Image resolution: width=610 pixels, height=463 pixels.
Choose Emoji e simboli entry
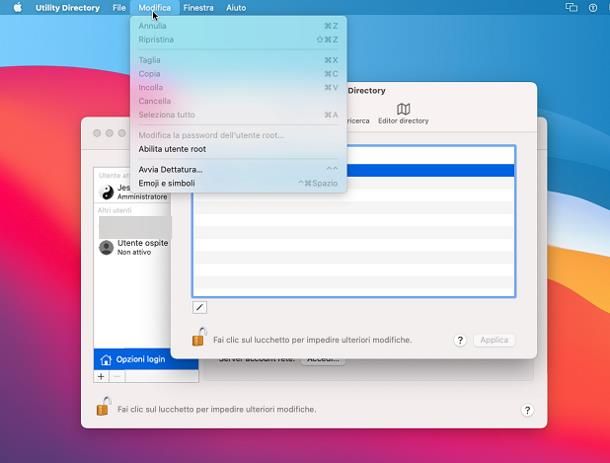point(238,183)
